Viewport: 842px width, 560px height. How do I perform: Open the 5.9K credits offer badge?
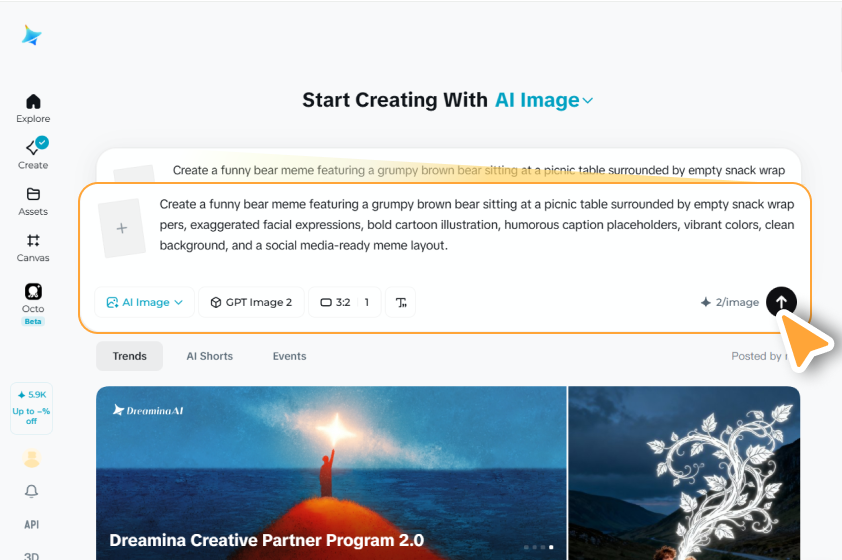[32, 408]
